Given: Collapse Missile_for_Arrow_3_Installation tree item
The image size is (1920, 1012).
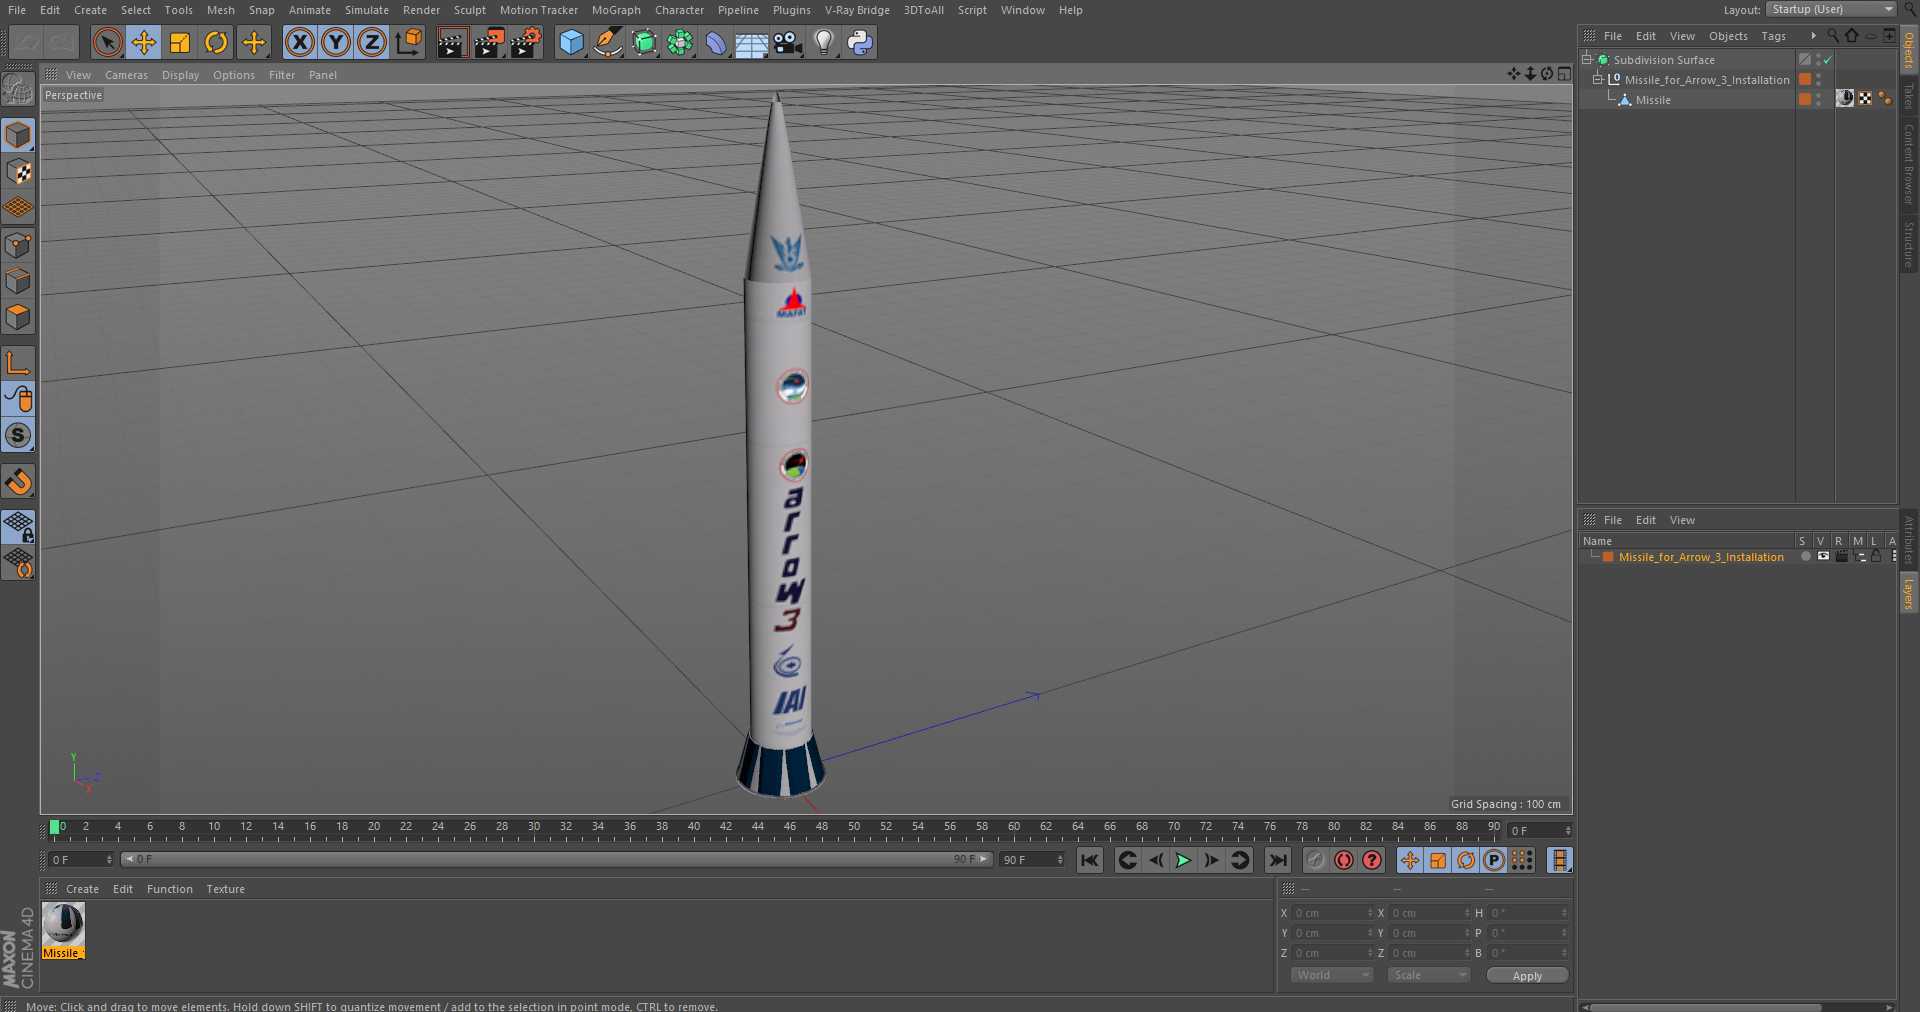Looking at the screenshot, I should coord(1598,80).
